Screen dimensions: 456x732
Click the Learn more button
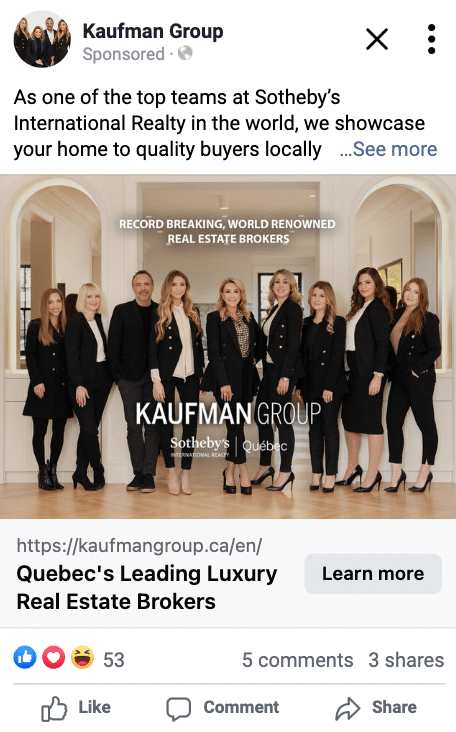(x=373, y=574)
